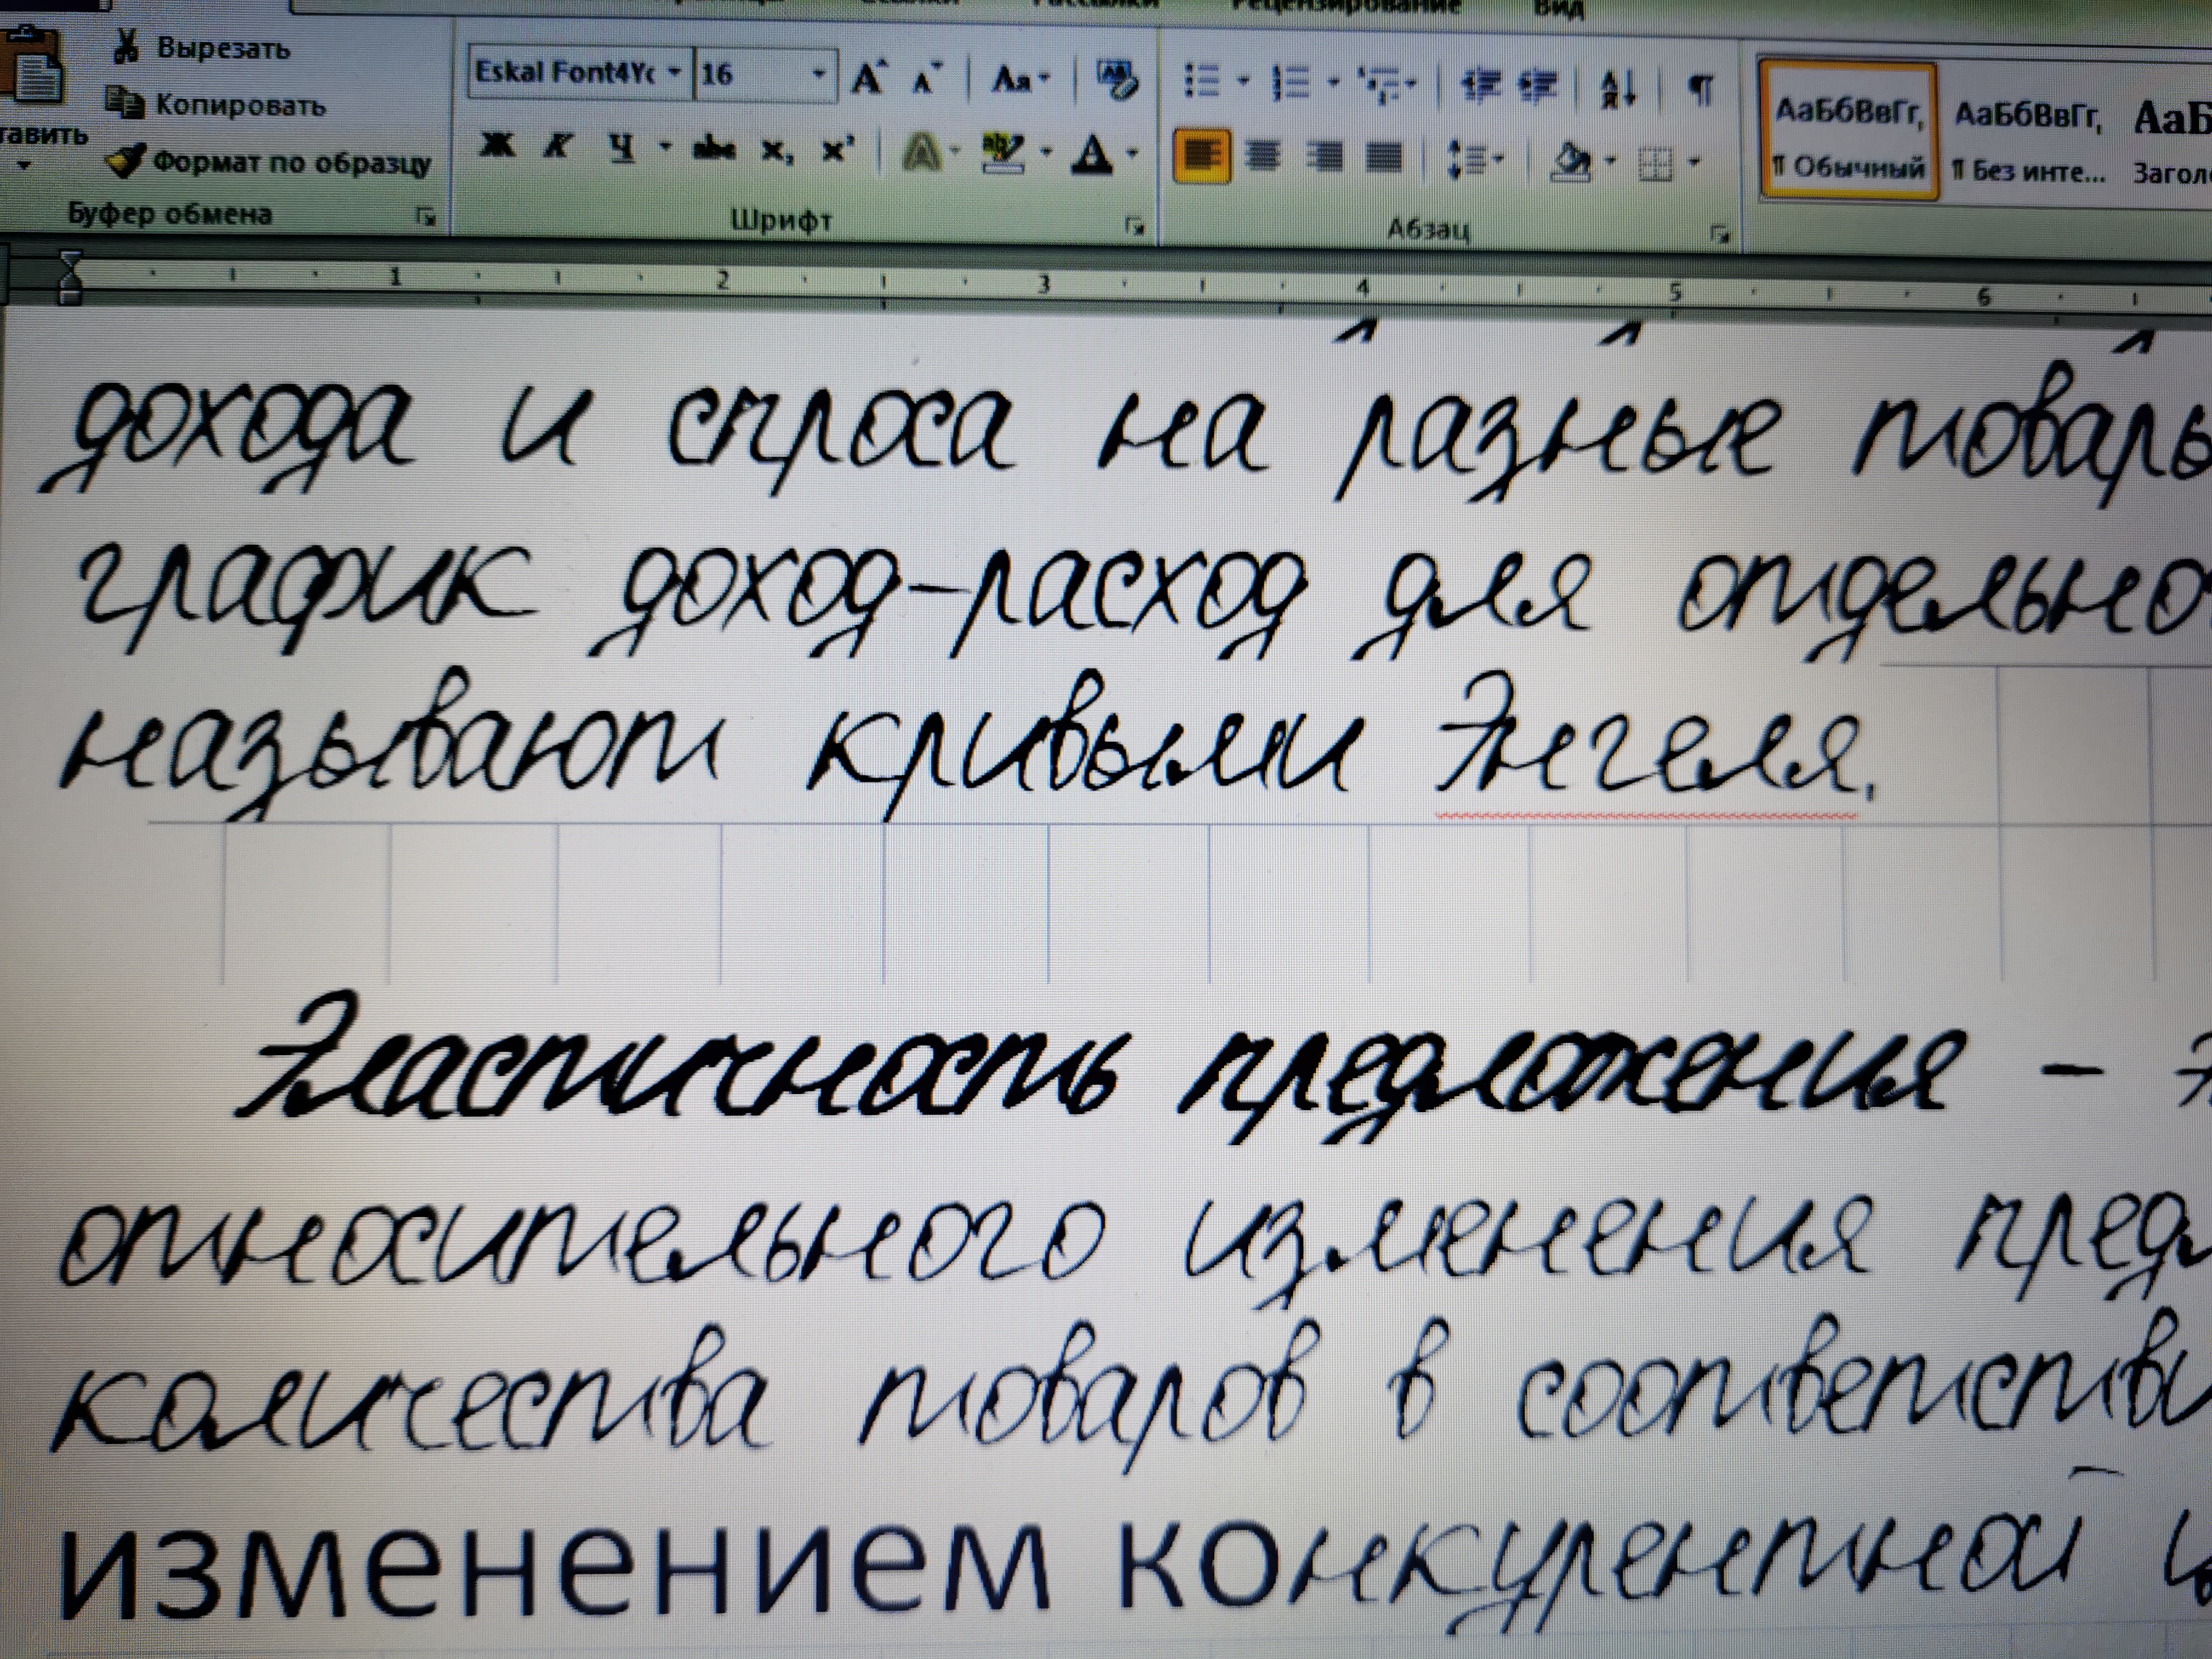Toggle show paragraph marks (¶)

(1700, 91)
